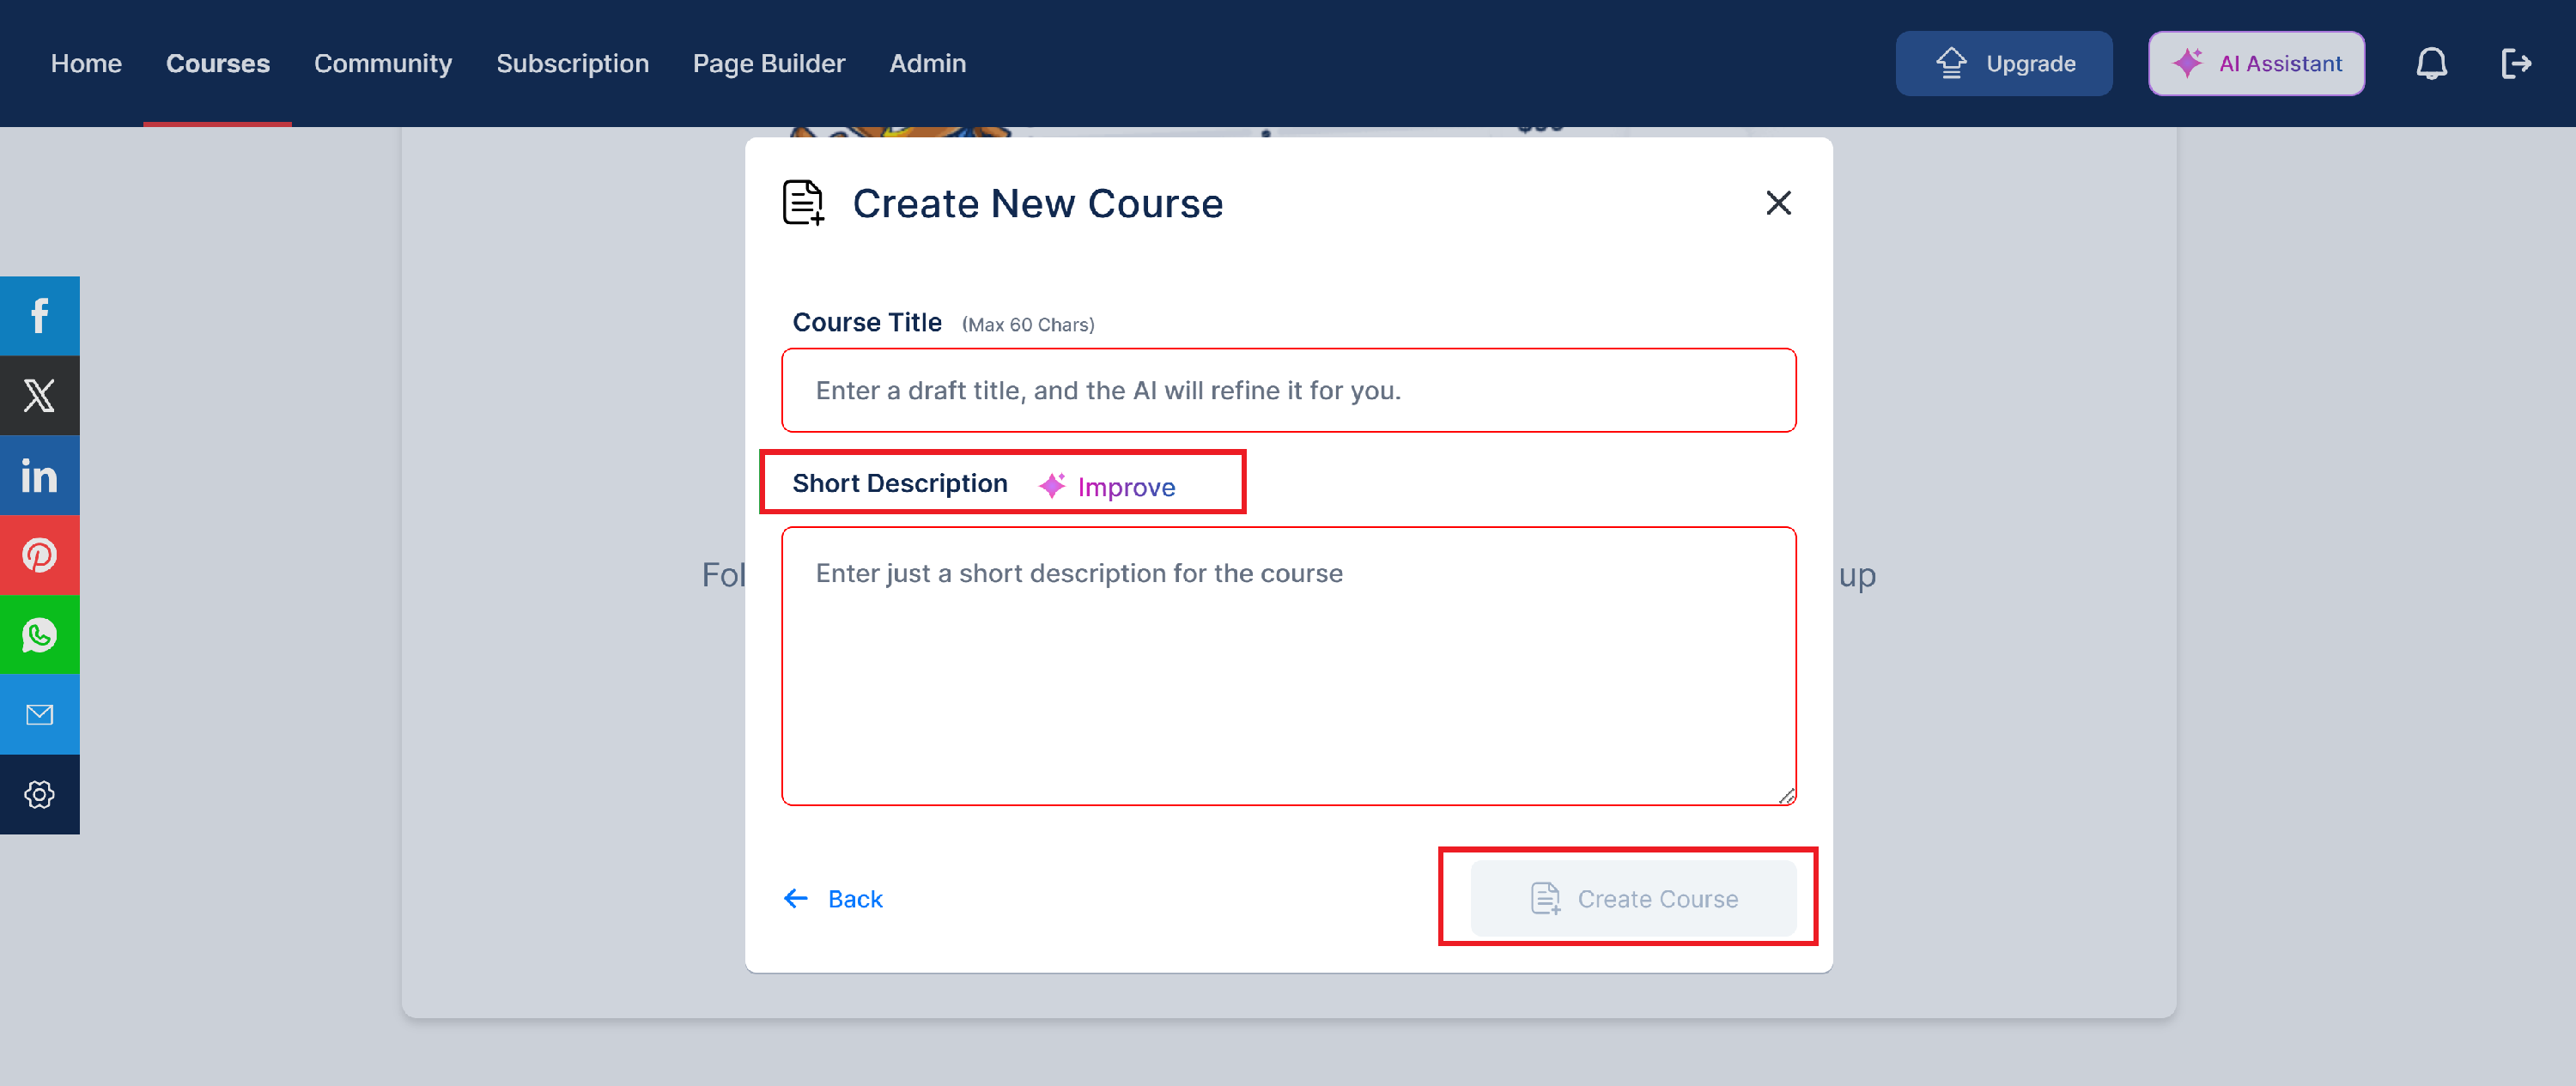Close the Create New Course dialog

point(1778,203)
